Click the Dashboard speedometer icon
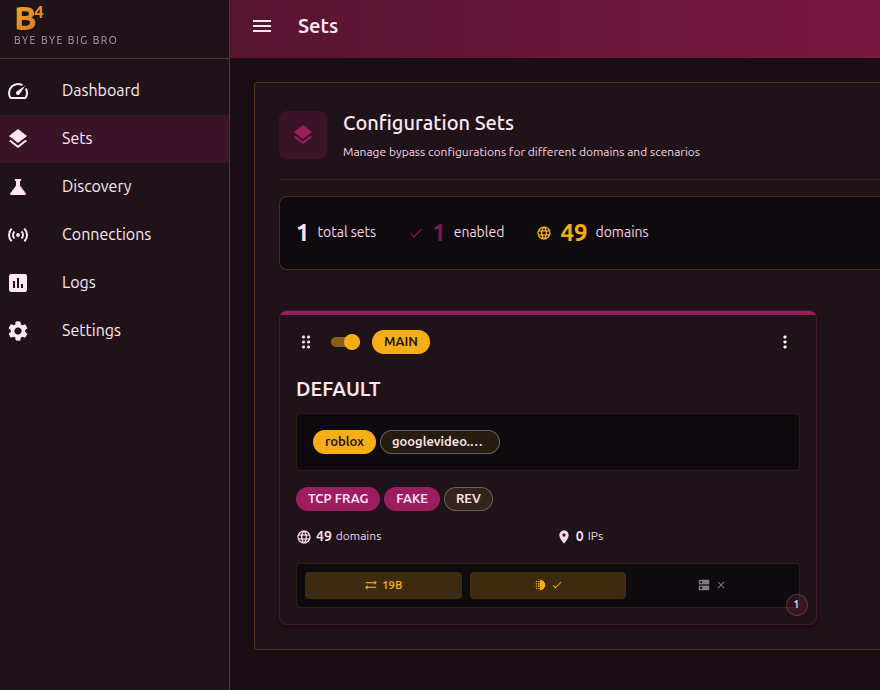 [18, 91]
